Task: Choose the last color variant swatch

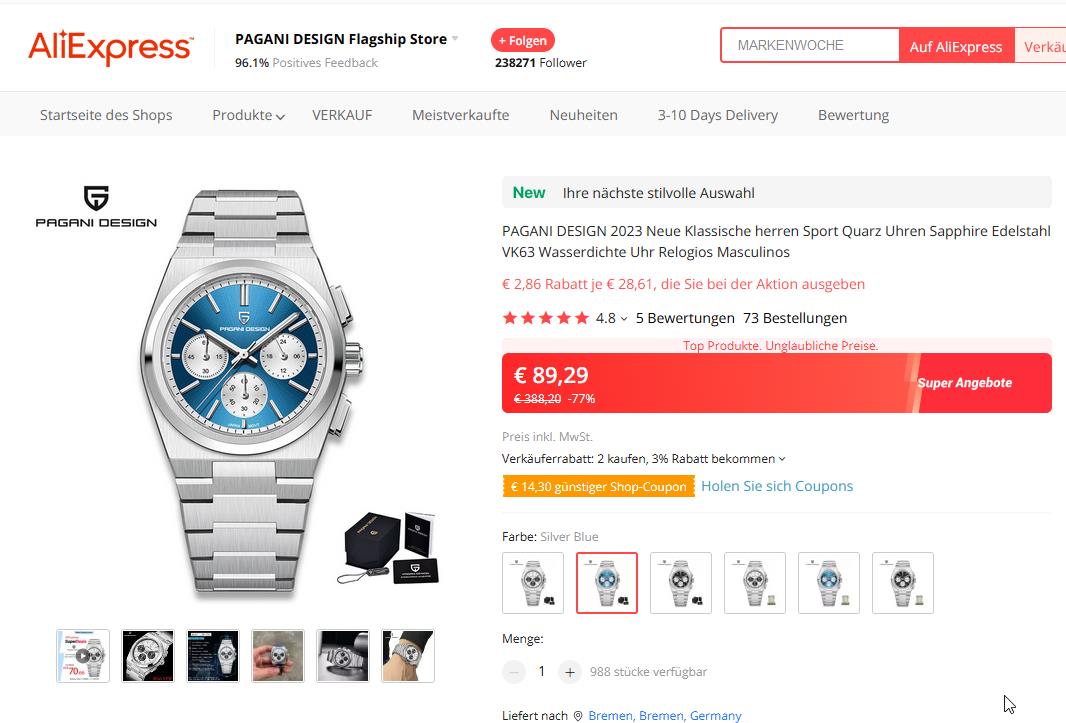Action: [x=903, y=583]
